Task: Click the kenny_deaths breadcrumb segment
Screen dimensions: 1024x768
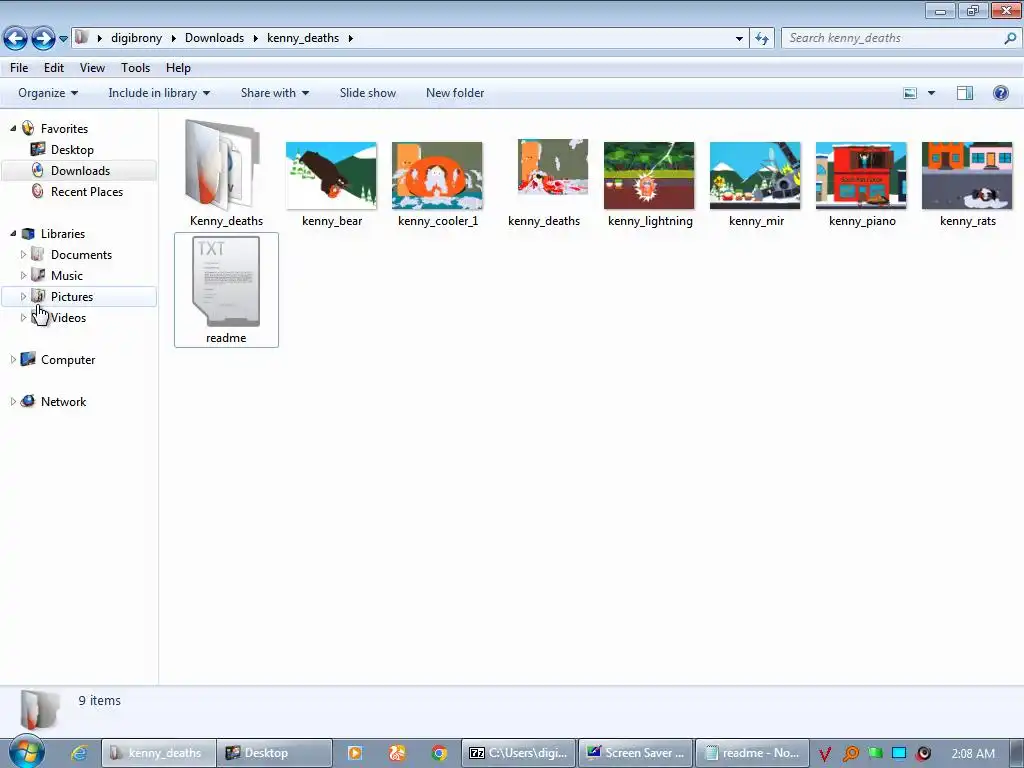Action: pyautogui.click(x=303, y=38)
